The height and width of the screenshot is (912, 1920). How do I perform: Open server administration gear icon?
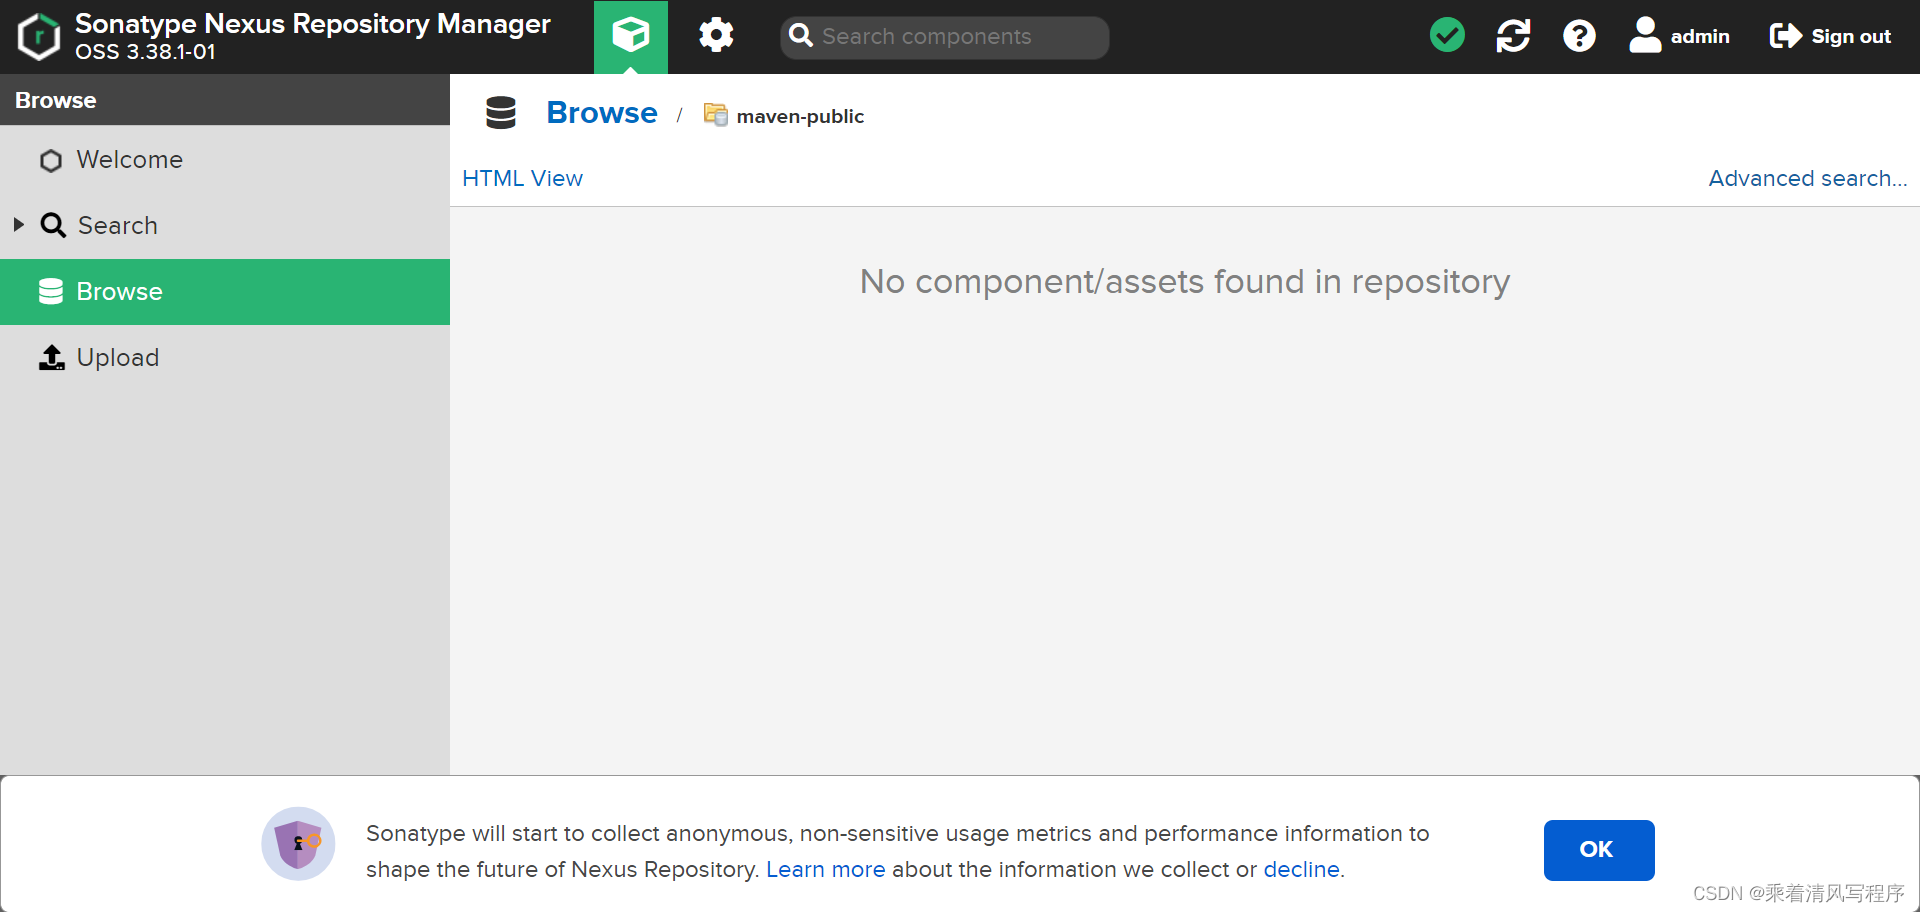click(716, 36)
